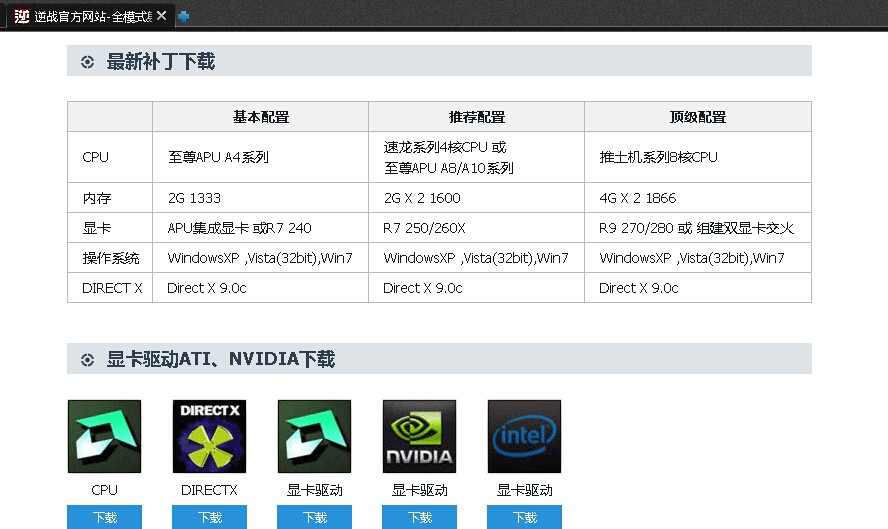Click the DIRECT X row header

click(x=112, y=288)
